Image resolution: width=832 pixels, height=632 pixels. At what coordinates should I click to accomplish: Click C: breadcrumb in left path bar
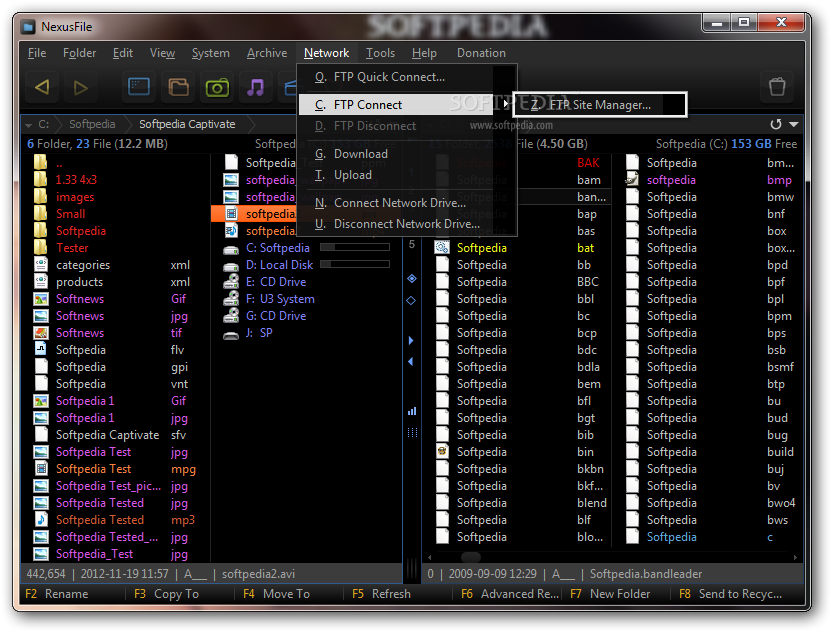pyautogui.click(x=44, y=124)
